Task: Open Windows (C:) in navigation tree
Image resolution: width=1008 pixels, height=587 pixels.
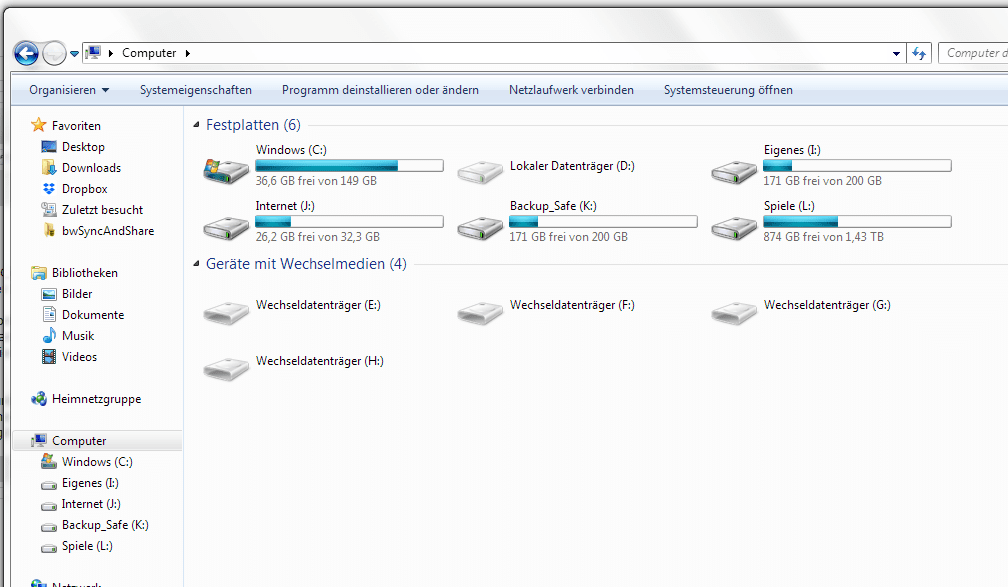Action: [x=87, y=462]
